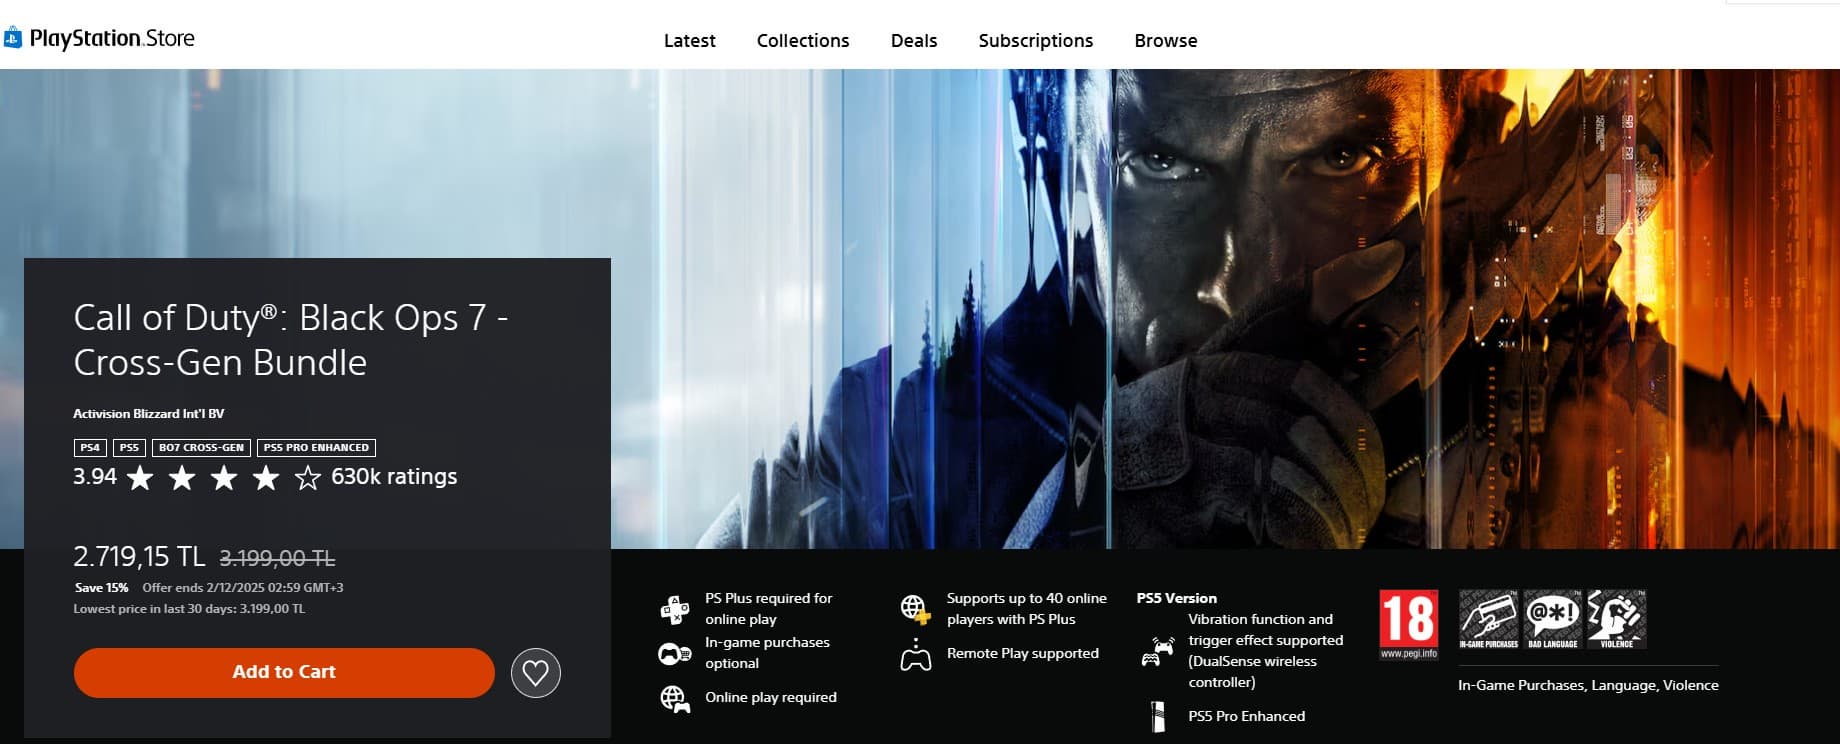Screen dimensions: 1840x744
Task: Click the Bad Language descriptor icon
Action: [1553, 619]
